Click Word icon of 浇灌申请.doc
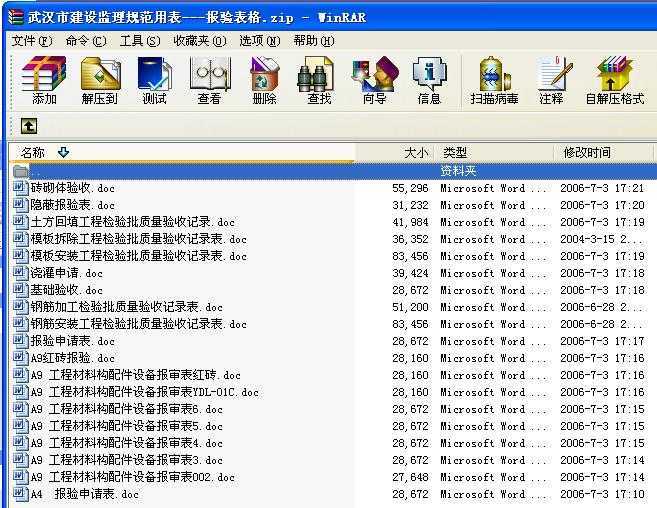This screenshot has height=508, width=657. (x=20, y=272)
